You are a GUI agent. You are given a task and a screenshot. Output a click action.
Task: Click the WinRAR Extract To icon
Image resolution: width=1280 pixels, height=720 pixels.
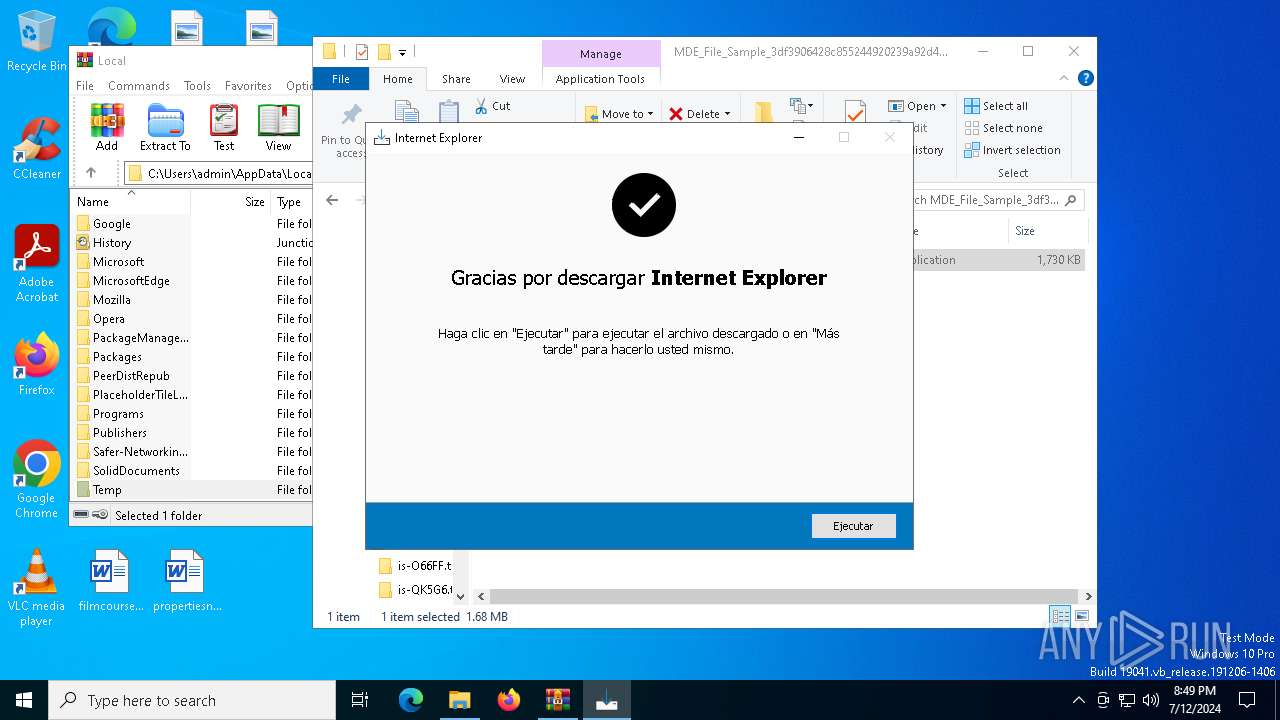165,128
